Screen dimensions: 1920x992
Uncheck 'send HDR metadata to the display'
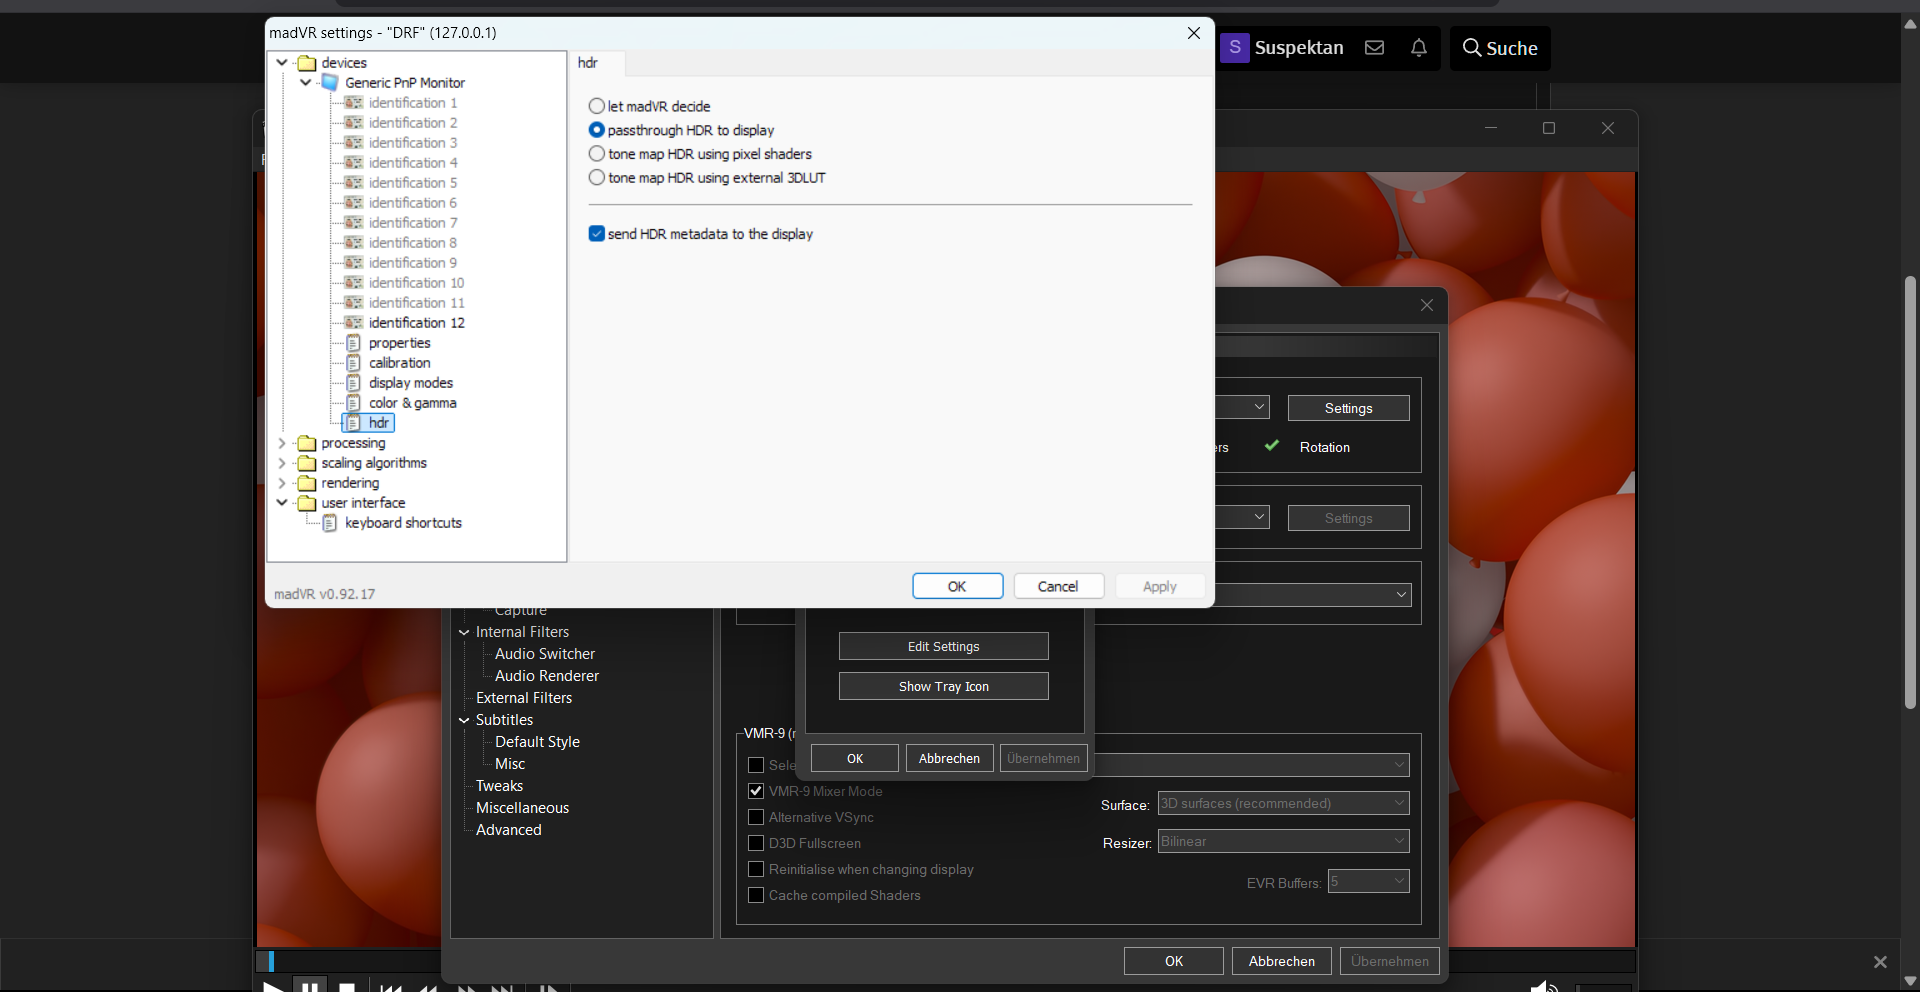(x=597, y=234)
